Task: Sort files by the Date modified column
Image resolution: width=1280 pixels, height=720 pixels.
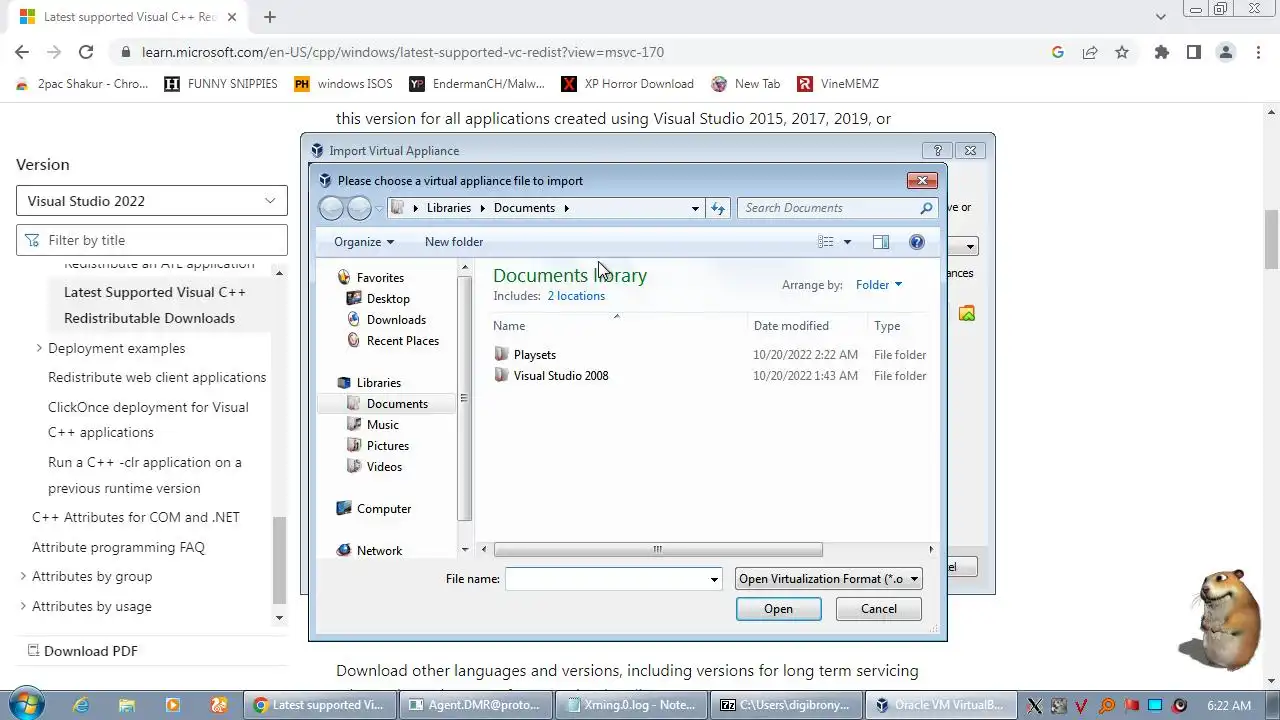Action: [x=791, y=326]
